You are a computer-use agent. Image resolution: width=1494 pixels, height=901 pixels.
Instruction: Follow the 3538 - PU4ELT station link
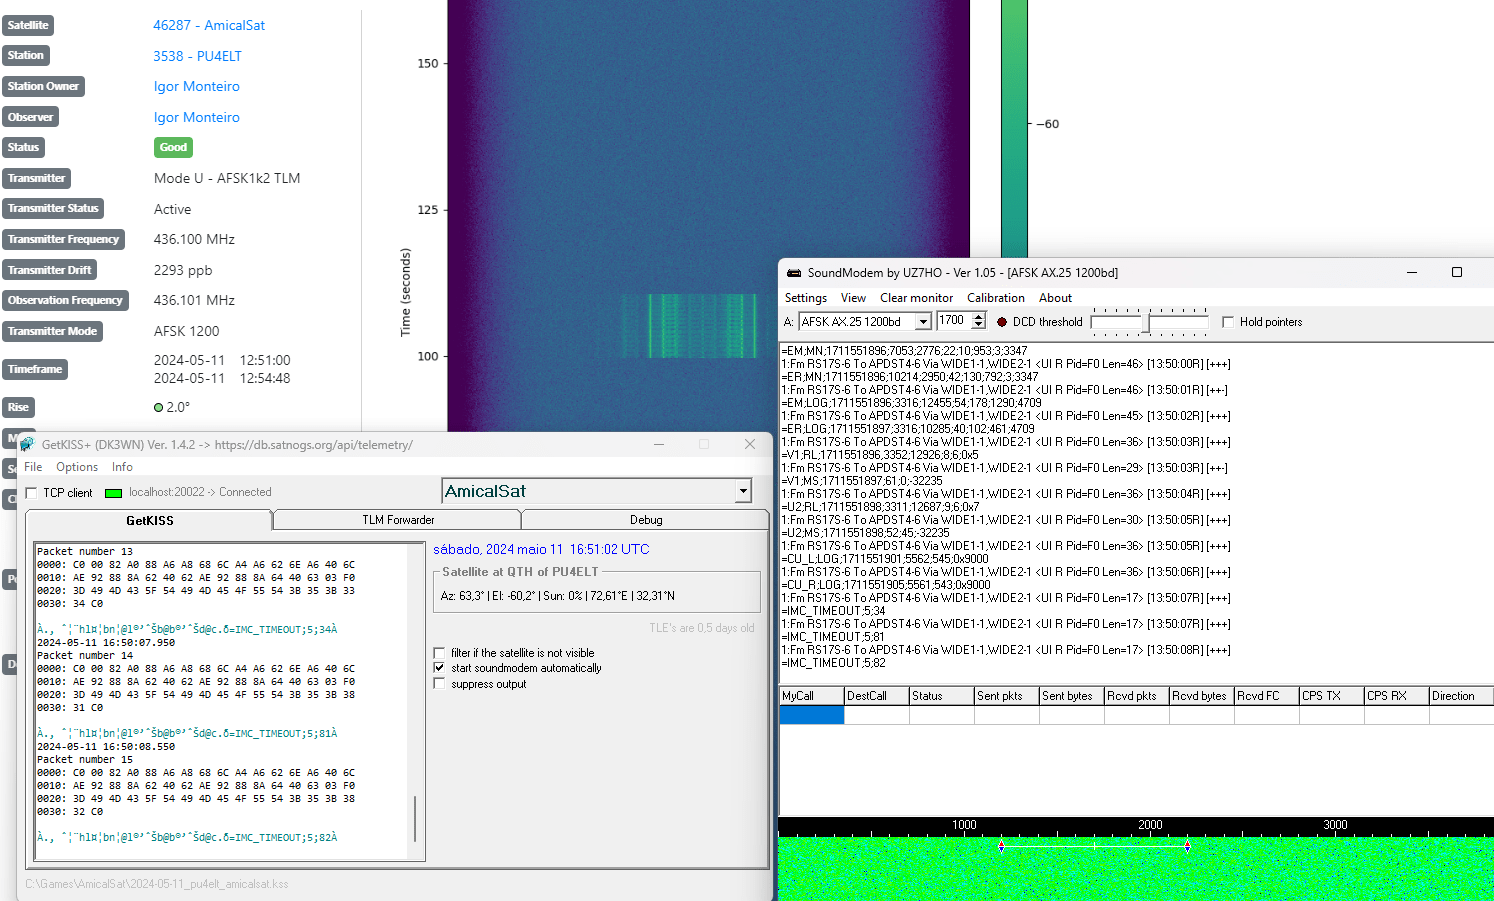[197, 56]
